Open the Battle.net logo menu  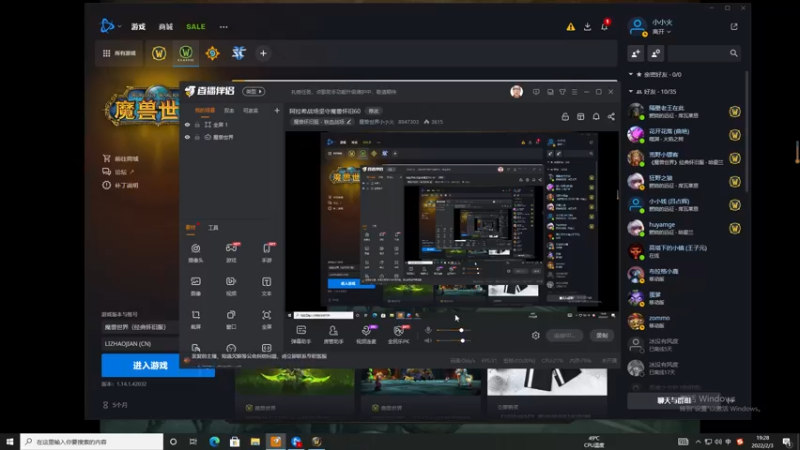click(109, 26)
